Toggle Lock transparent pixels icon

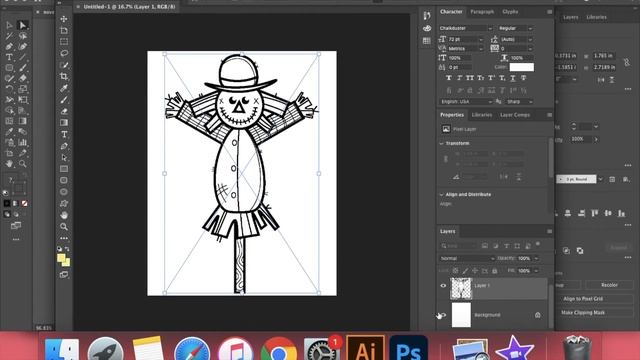456,271
